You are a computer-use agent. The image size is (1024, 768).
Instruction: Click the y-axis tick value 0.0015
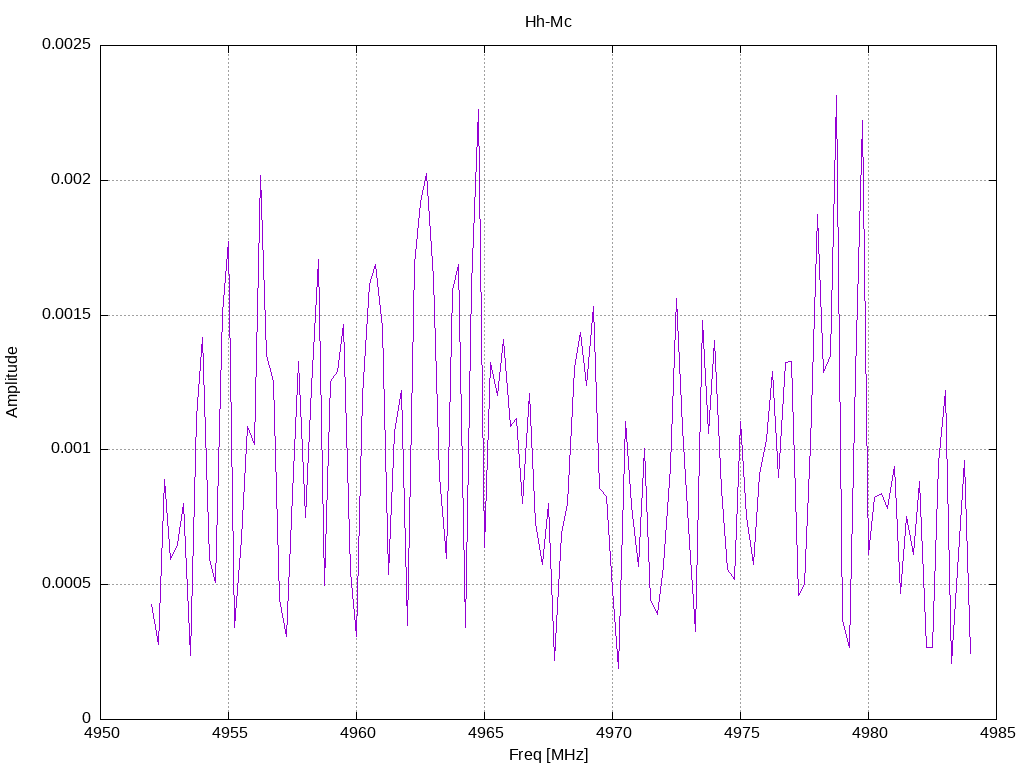66,314
